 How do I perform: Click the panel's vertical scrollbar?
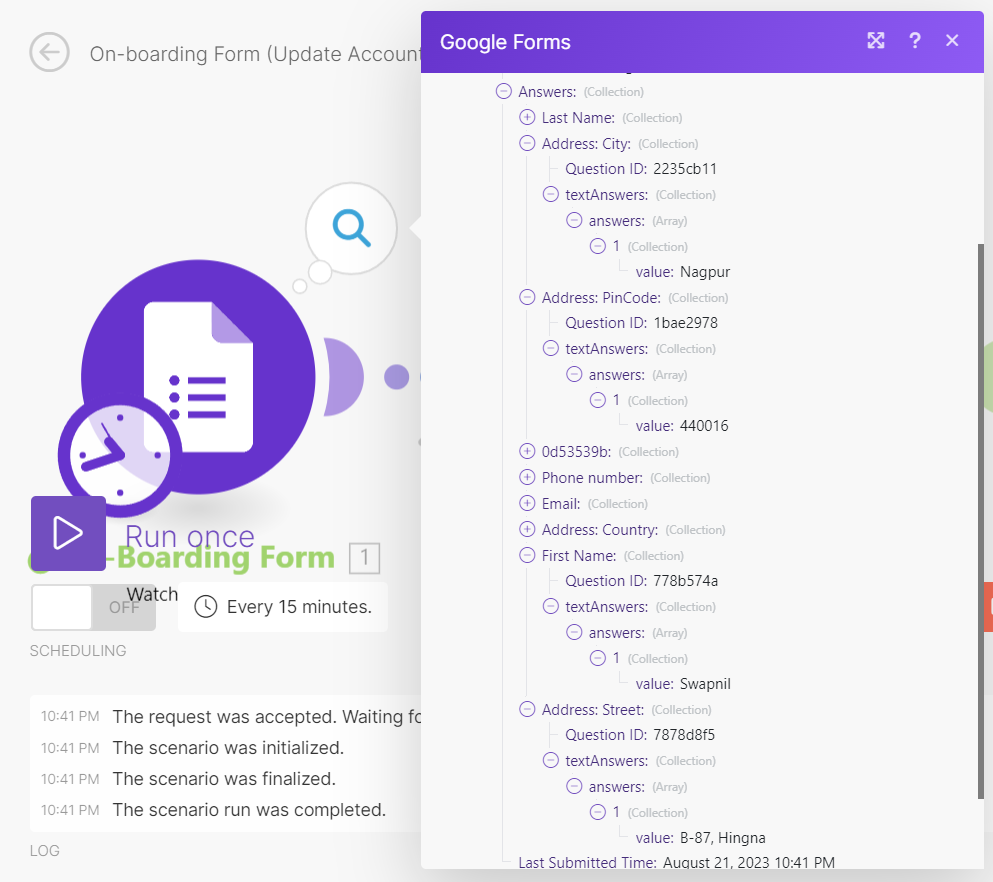pyautogui.click(x=980, y=520)
